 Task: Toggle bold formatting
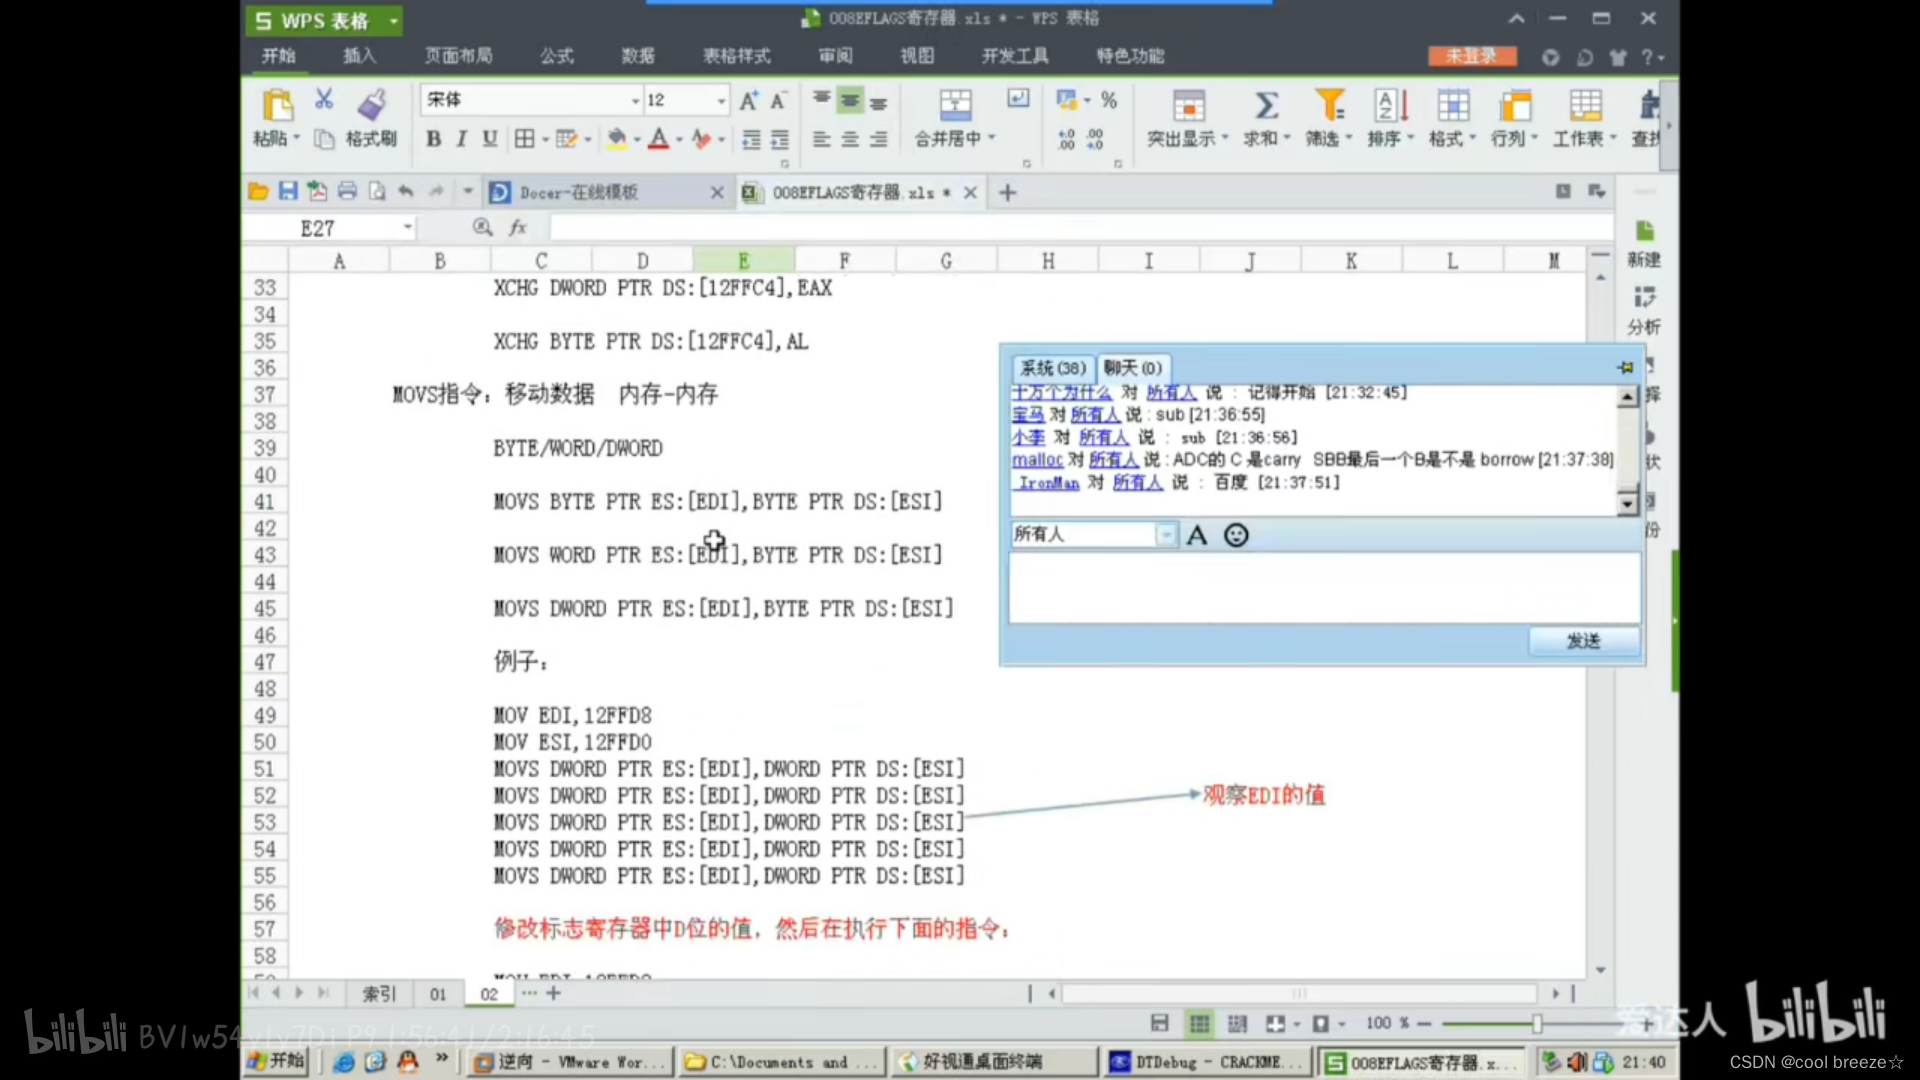tap(433, 139)
